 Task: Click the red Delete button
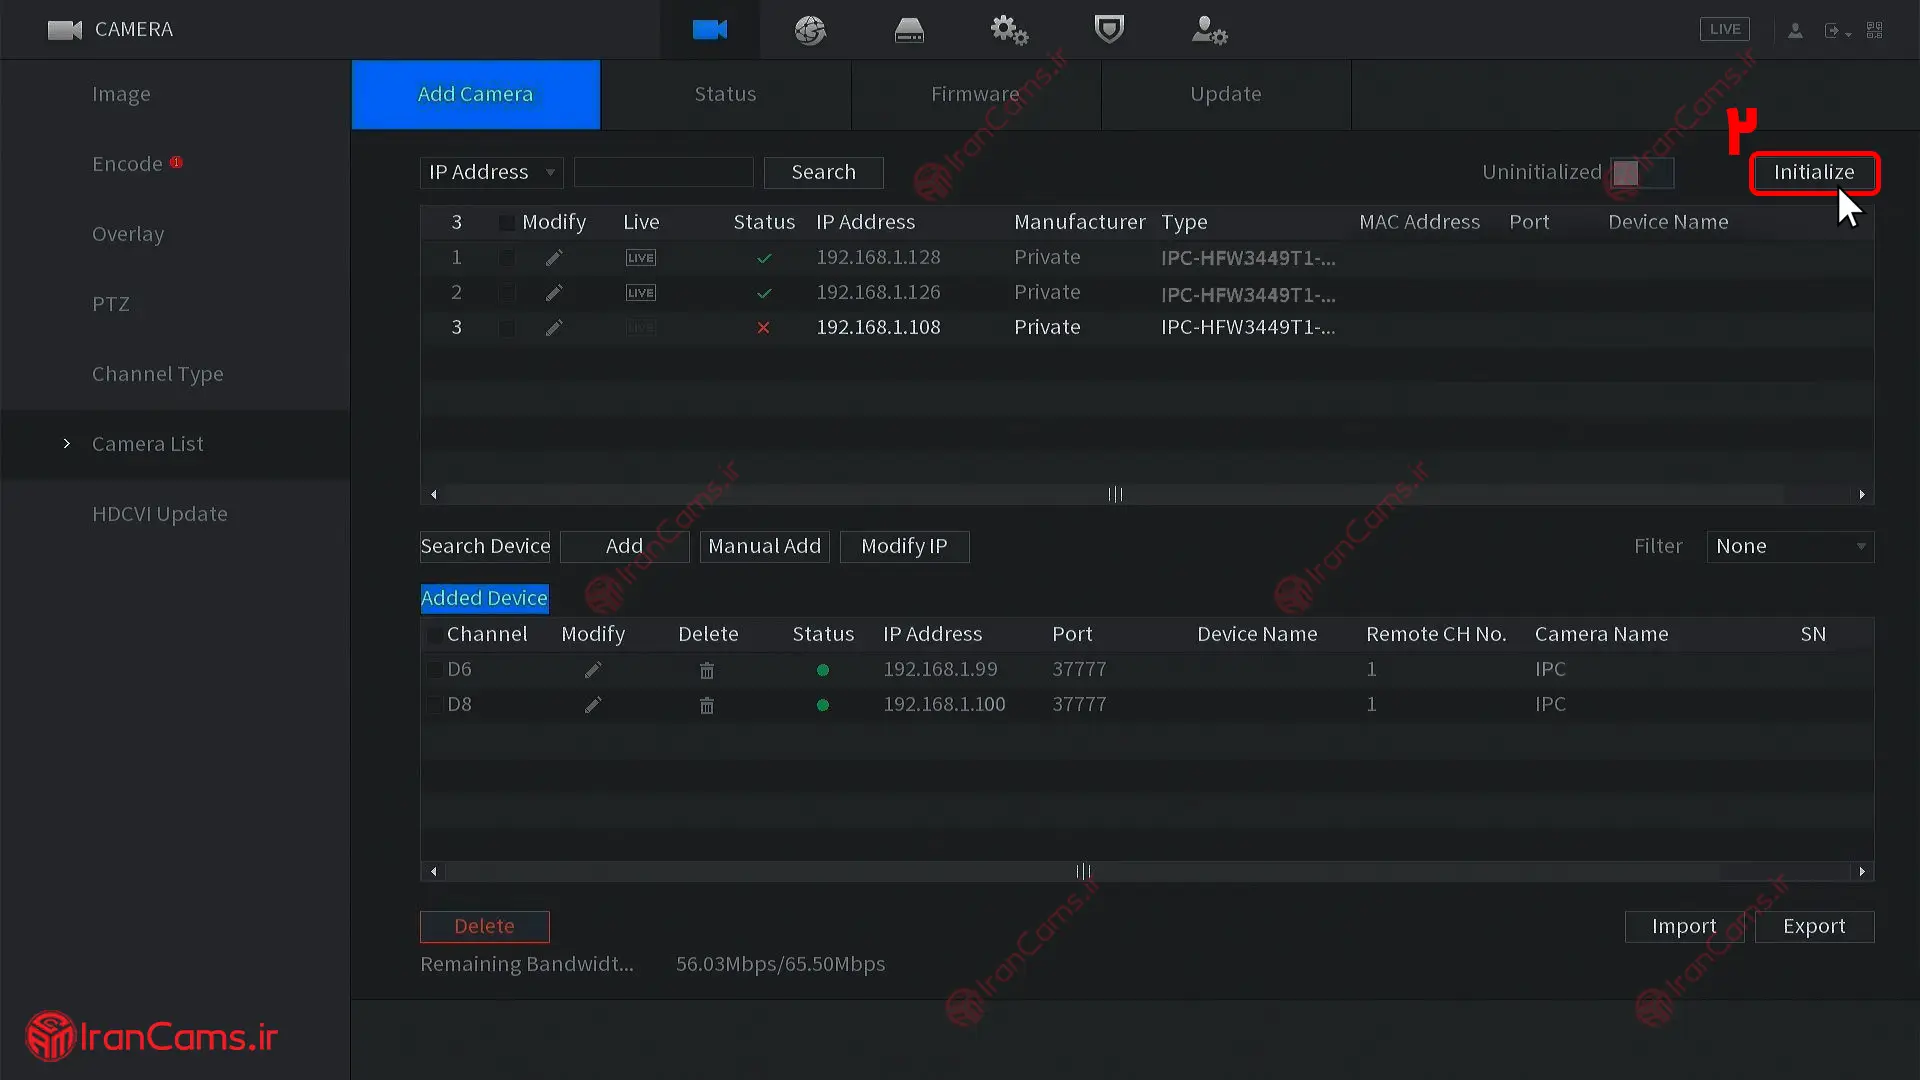[485, 926]
